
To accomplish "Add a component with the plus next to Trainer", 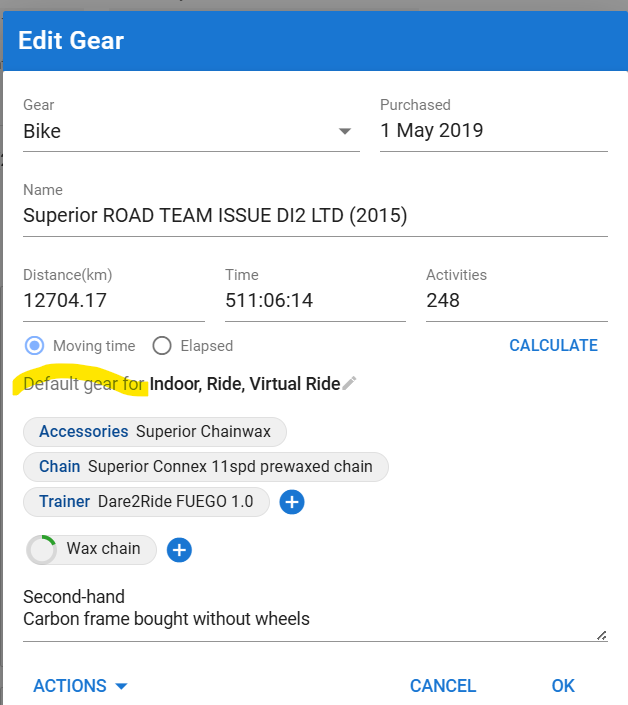I will (x=292, y=502).
